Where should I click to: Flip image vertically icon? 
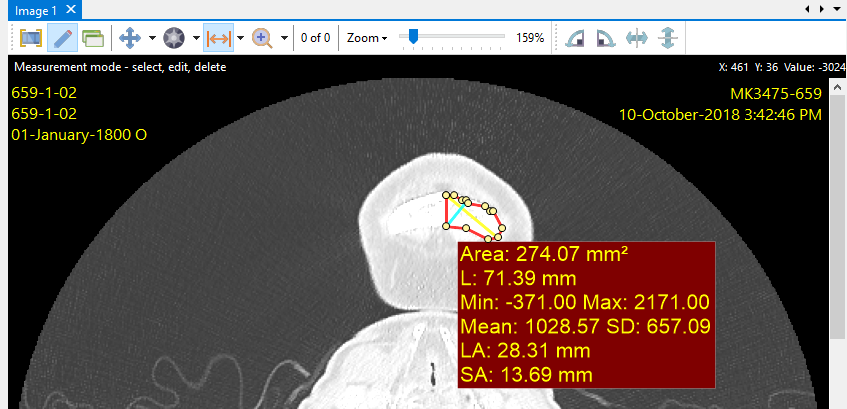[668, 38]
